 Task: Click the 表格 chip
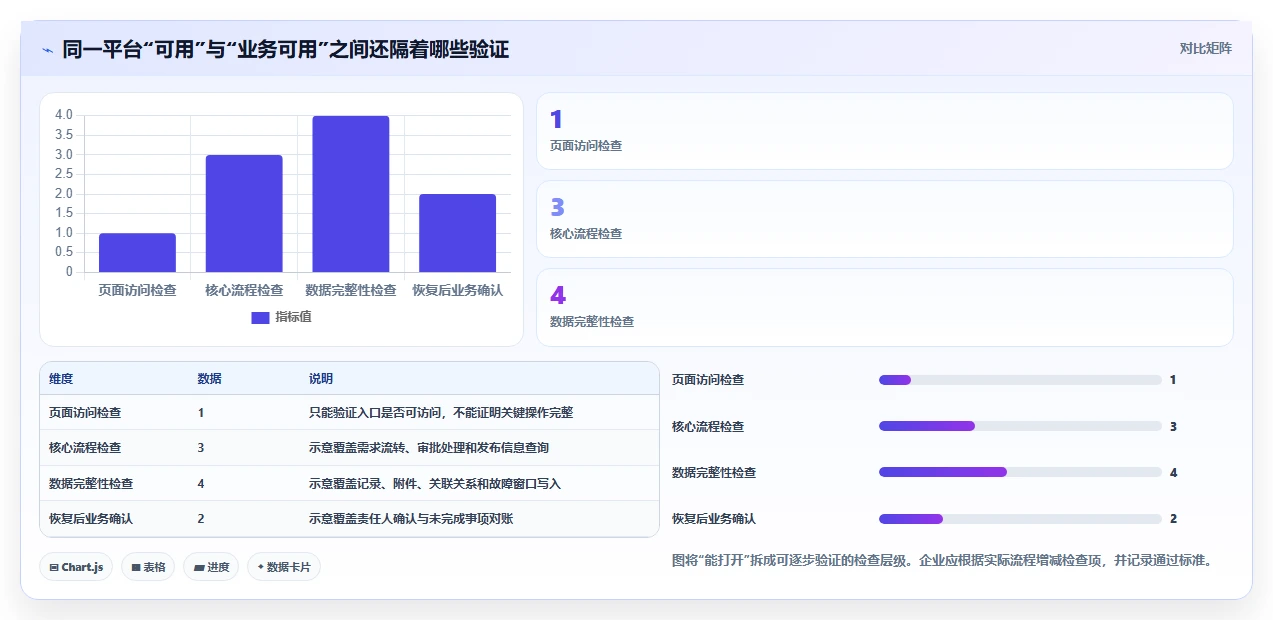pos(148,567)
